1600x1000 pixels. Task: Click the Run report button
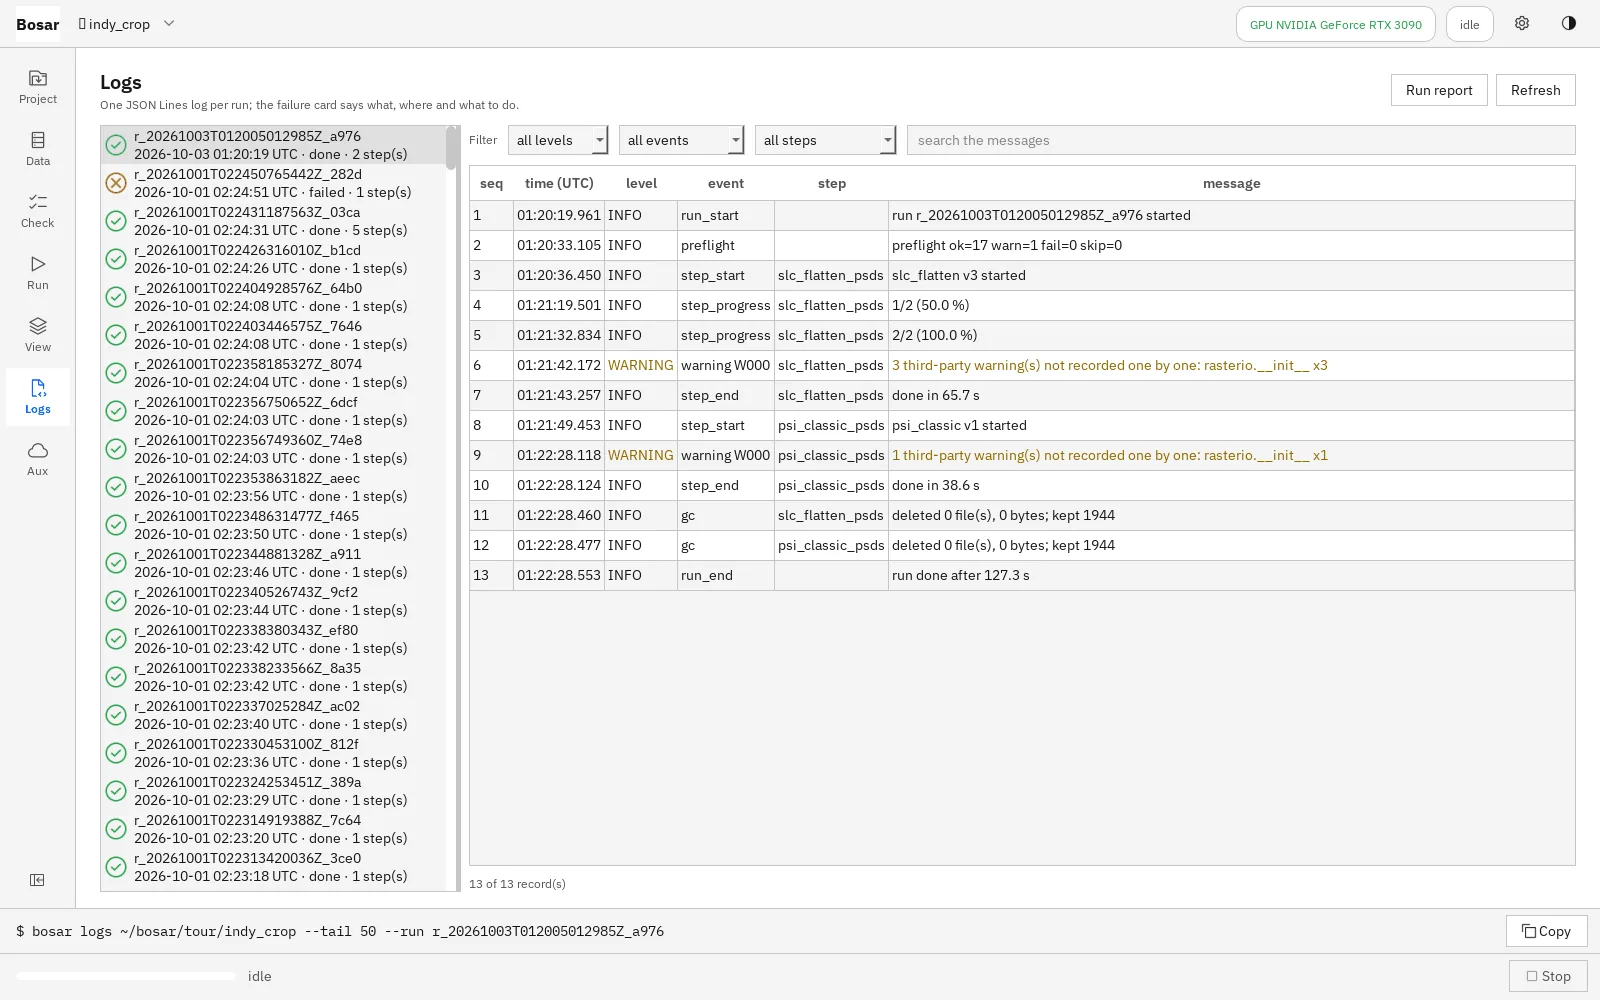point(1439,90)
